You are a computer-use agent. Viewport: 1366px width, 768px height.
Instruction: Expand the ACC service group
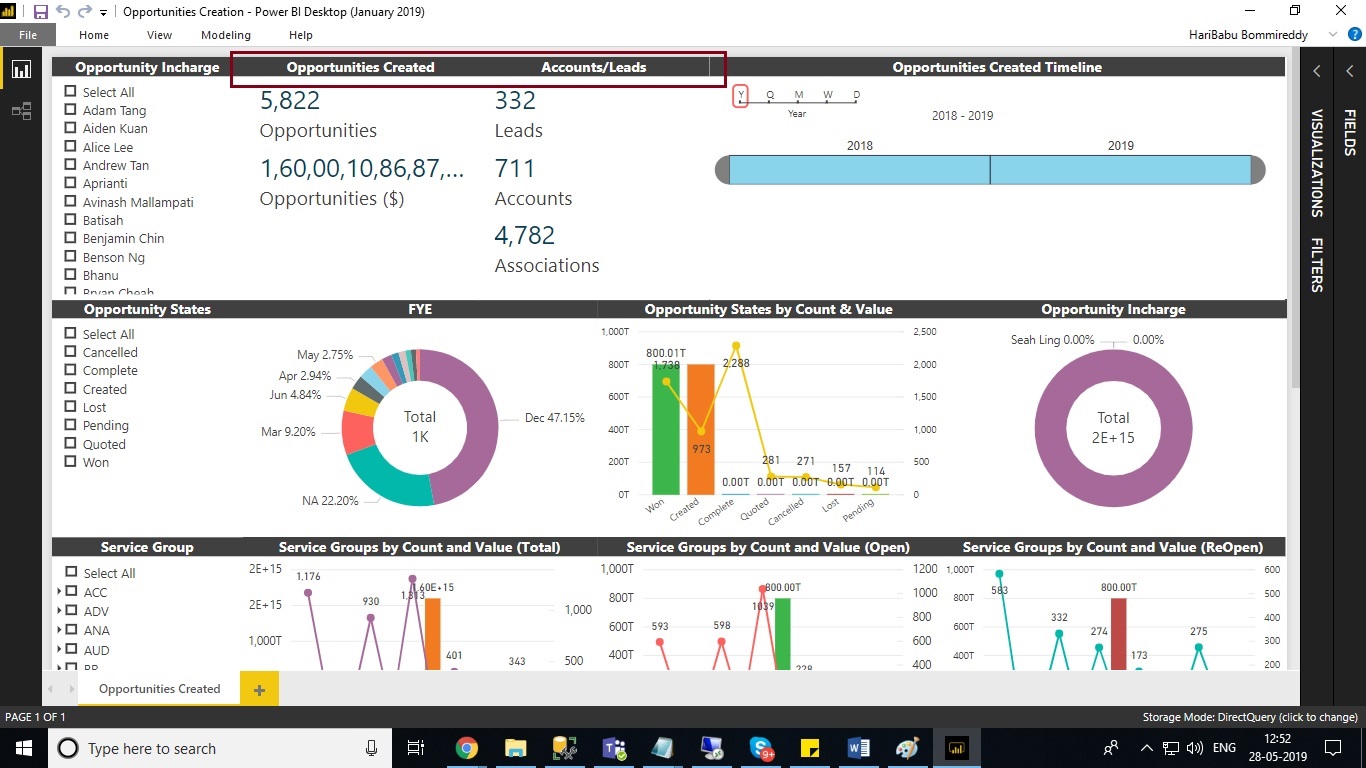(x=60, y=592)
